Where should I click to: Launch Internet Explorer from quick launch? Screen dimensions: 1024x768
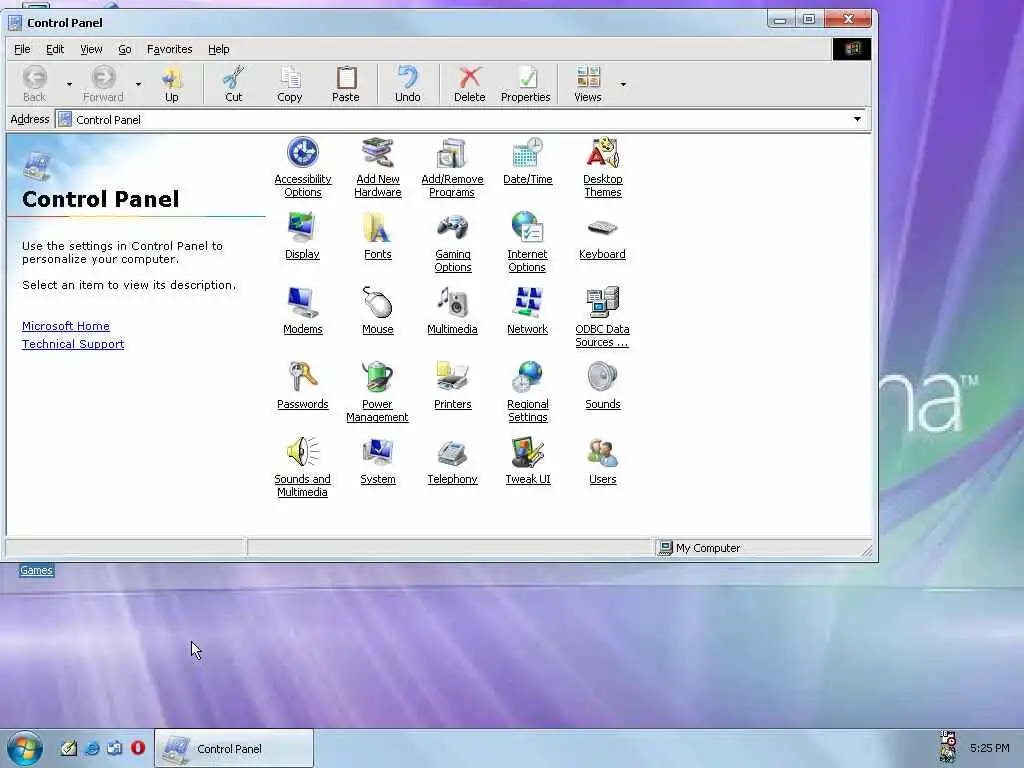pyautogui.click(x=92, y=748)
